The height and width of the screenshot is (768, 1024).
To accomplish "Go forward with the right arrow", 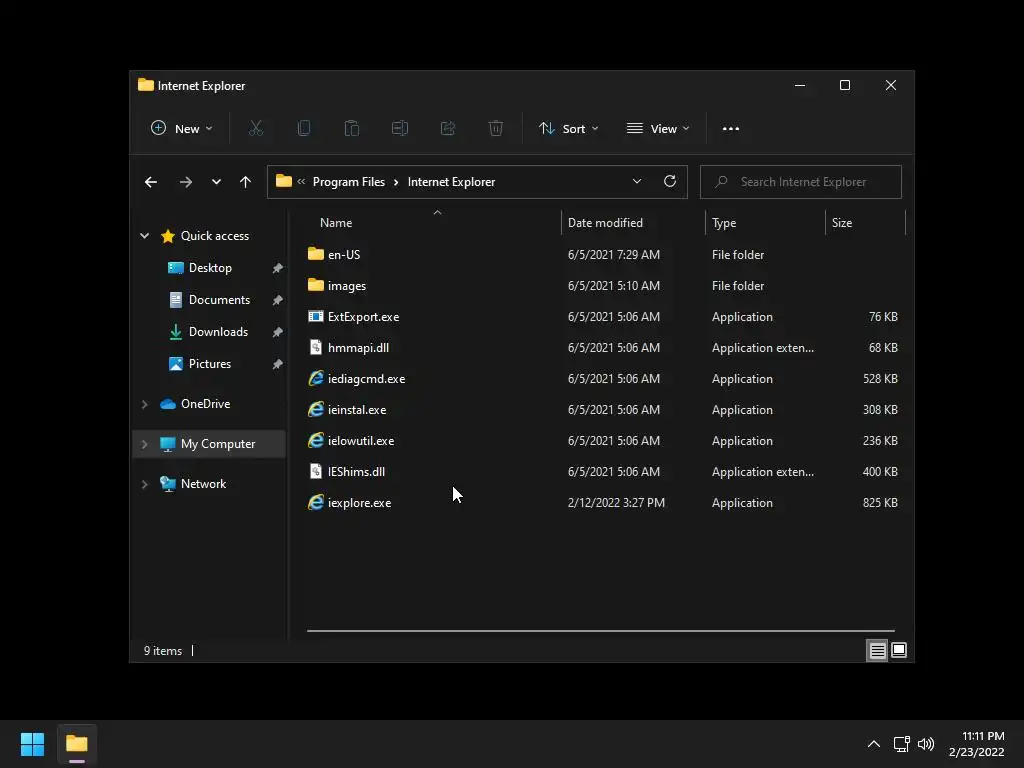I will point(185,182).
